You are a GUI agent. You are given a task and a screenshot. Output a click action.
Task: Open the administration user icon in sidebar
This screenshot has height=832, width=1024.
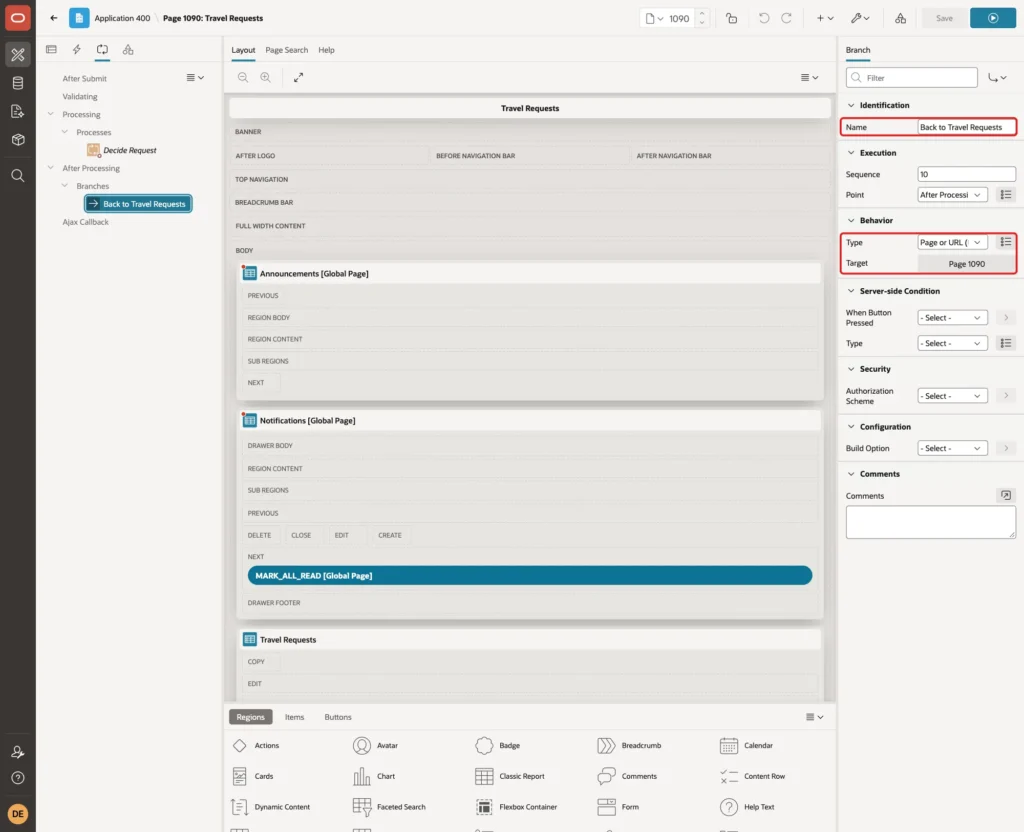click(x=18, y=752)
